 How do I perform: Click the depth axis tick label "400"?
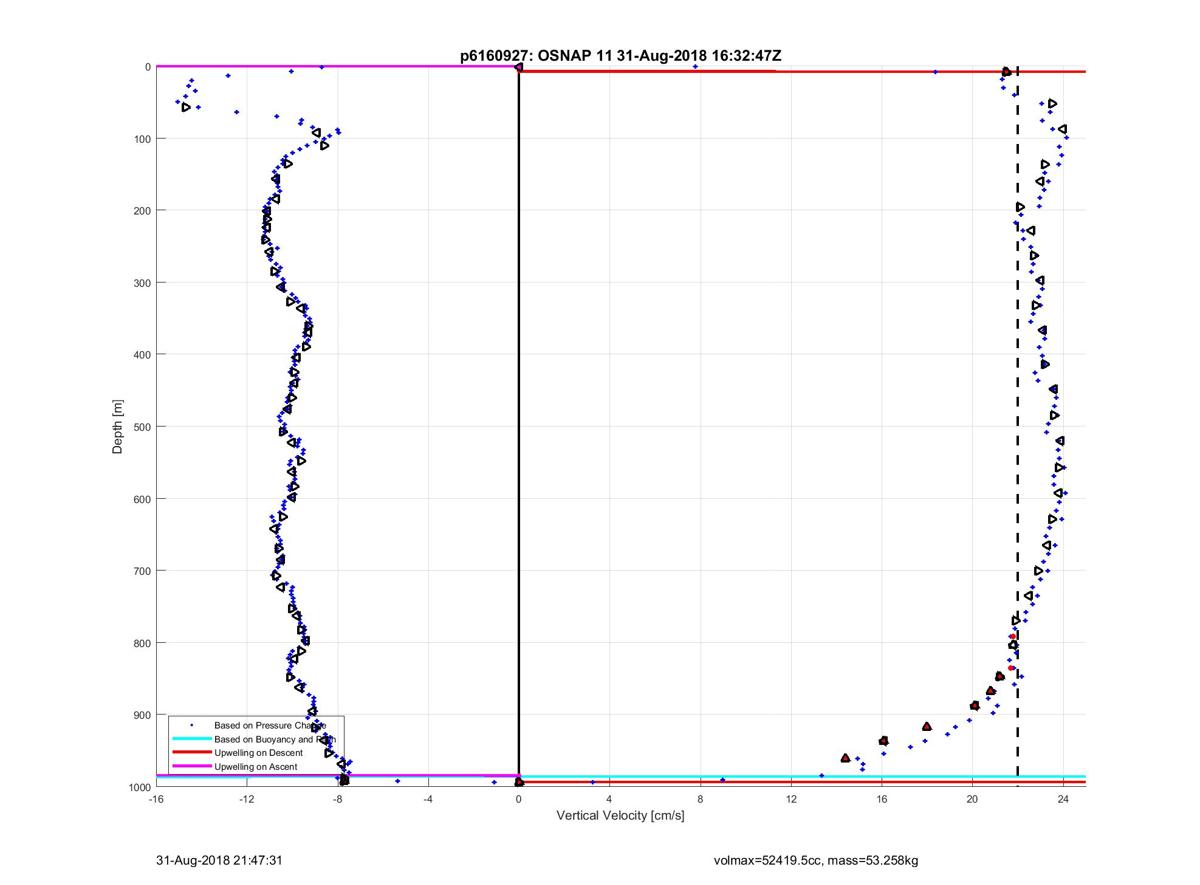[141, 355]
